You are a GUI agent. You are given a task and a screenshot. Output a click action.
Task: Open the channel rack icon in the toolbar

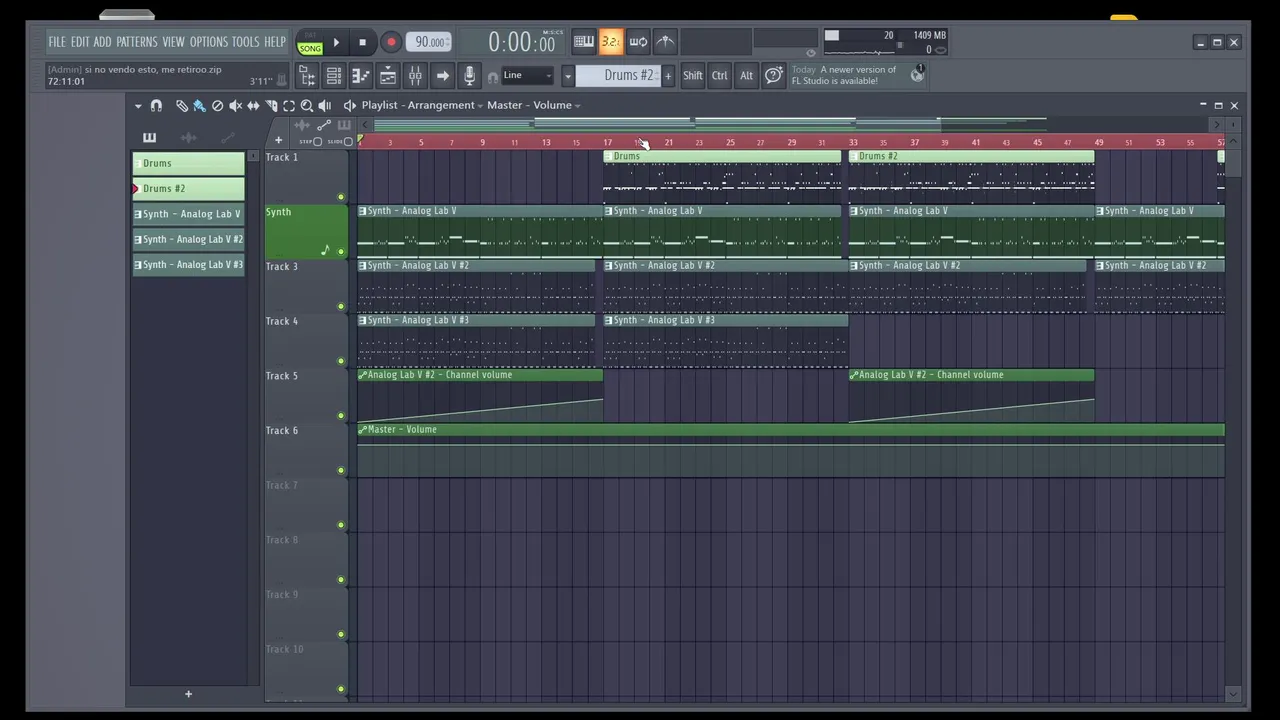click(334, 76)
